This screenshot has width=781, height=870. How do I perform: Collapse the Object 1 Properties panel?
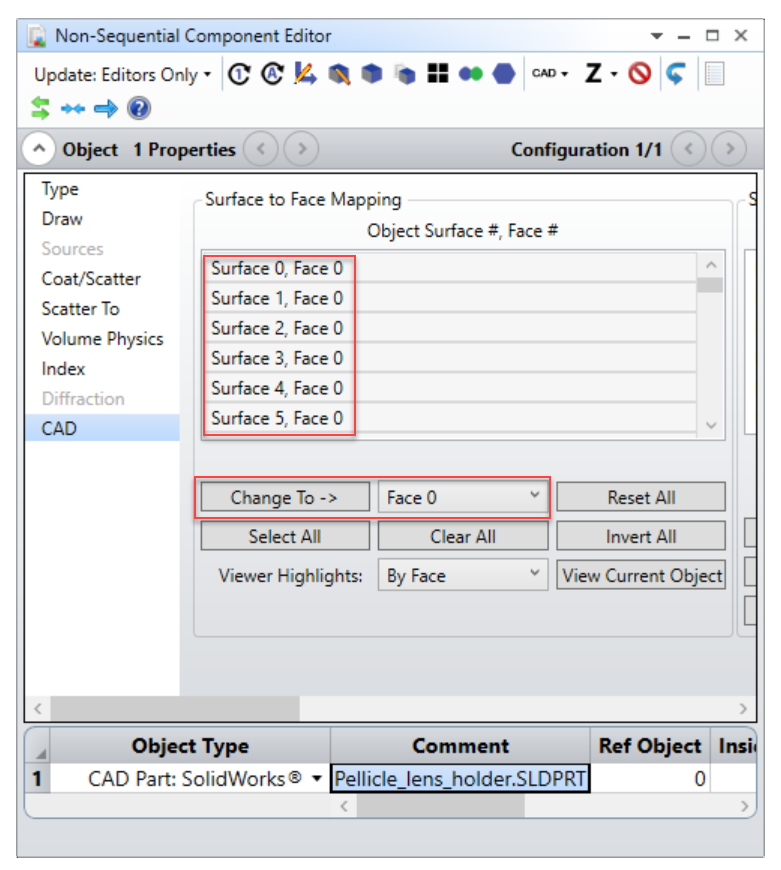[x=39, y=150]
